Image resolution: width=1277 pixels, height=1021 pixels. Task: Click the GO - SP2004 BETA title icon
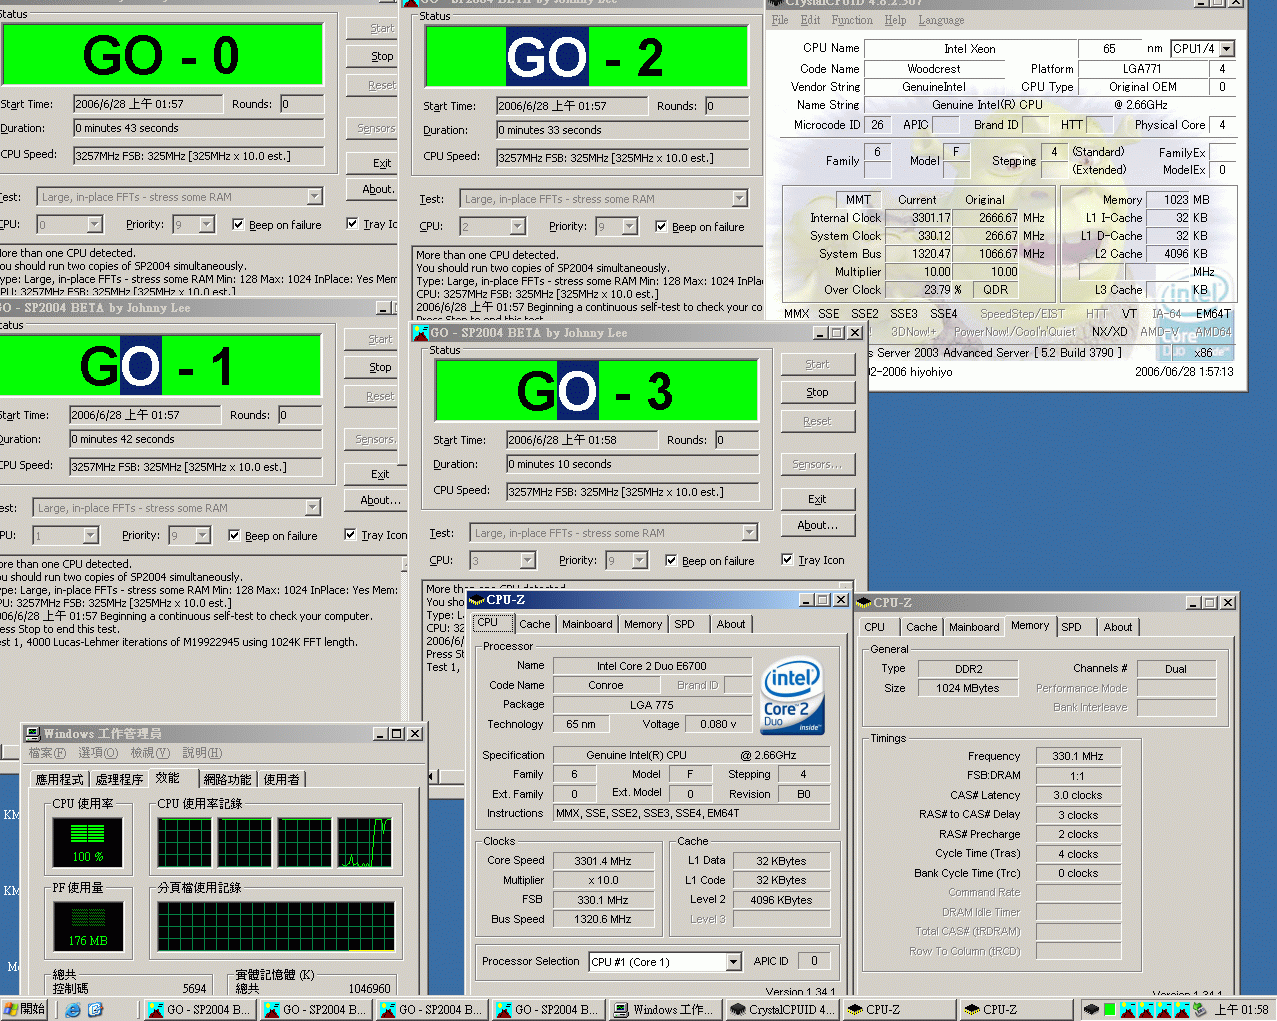point(421,333)
